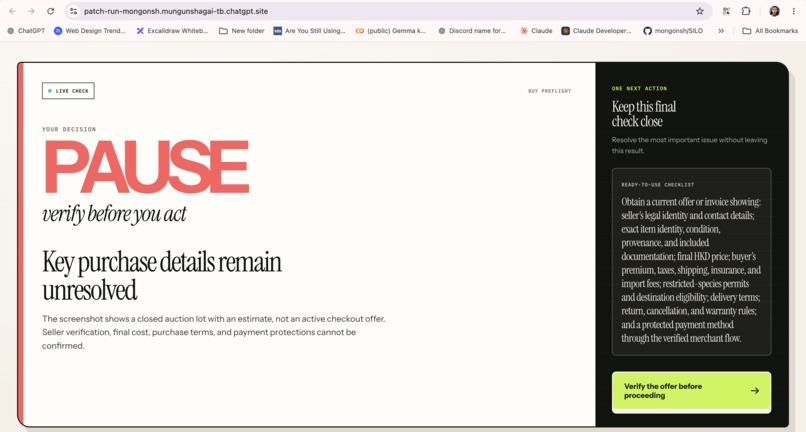This screenshot has width=806, height=432.
Task: Show more bookmarks with the double chevron
Action: (721, 31)
